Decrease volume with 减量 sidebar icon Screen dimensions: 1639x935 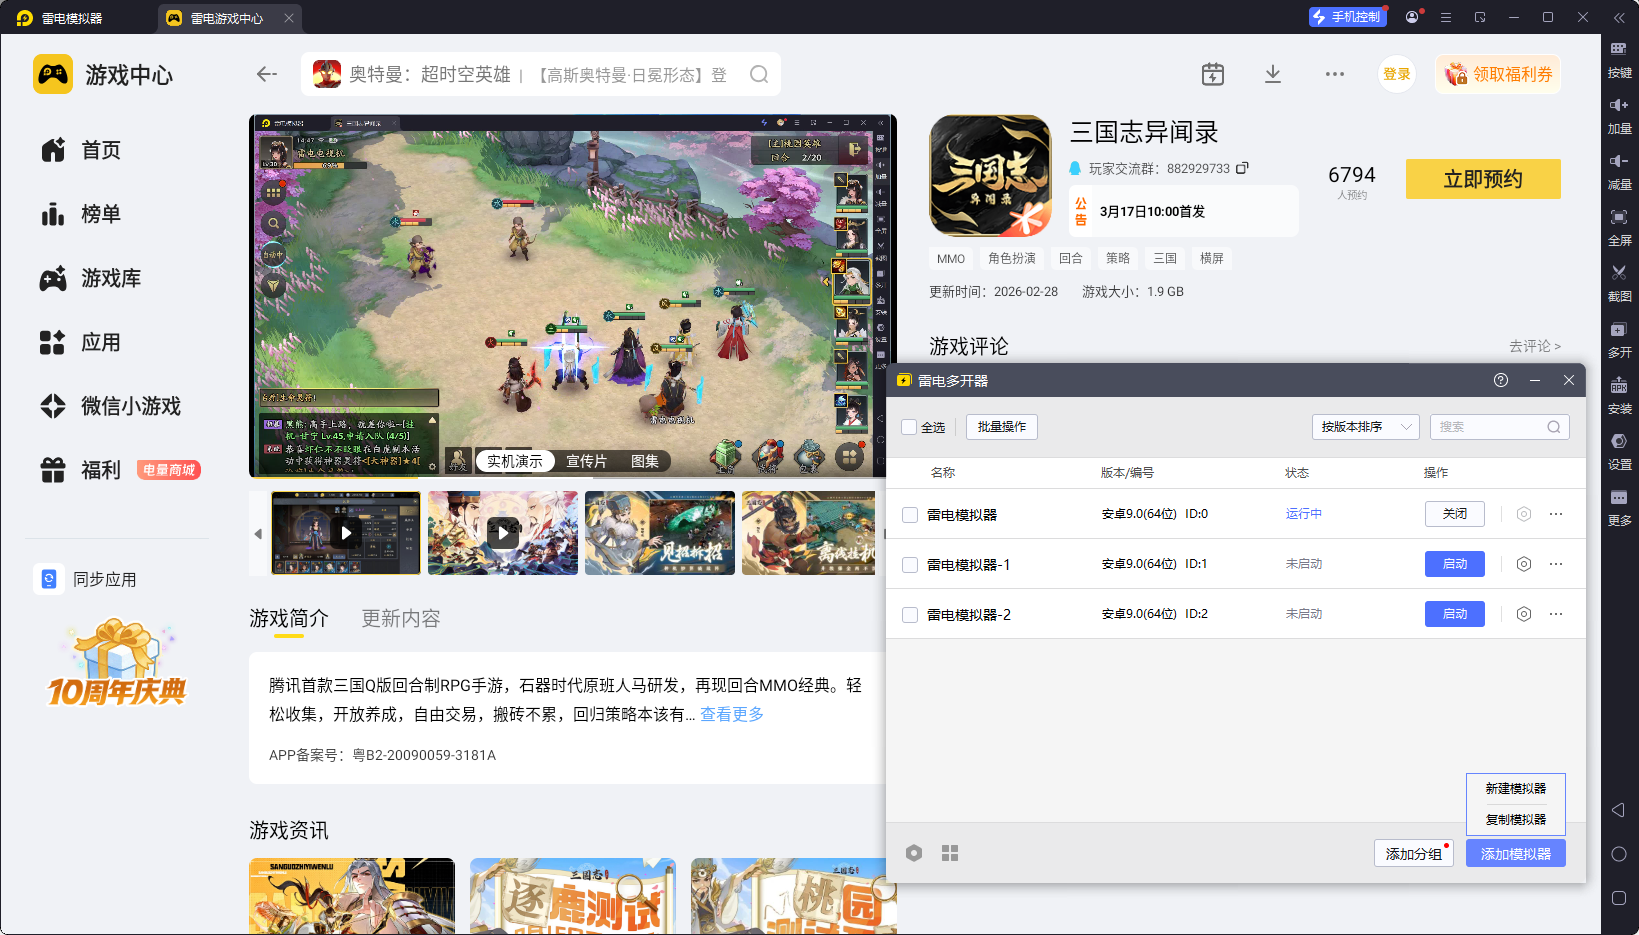click(x=1619, y=172)
